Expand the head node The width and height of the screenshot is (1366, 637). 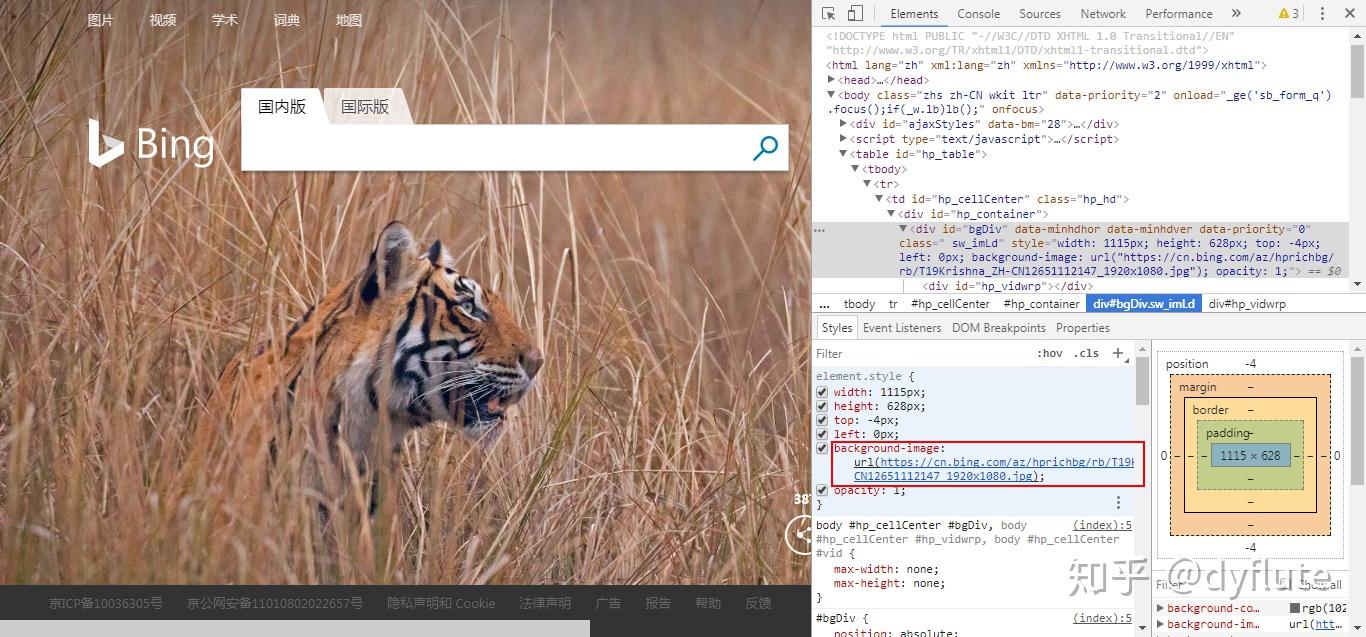(x=831, y=80)
